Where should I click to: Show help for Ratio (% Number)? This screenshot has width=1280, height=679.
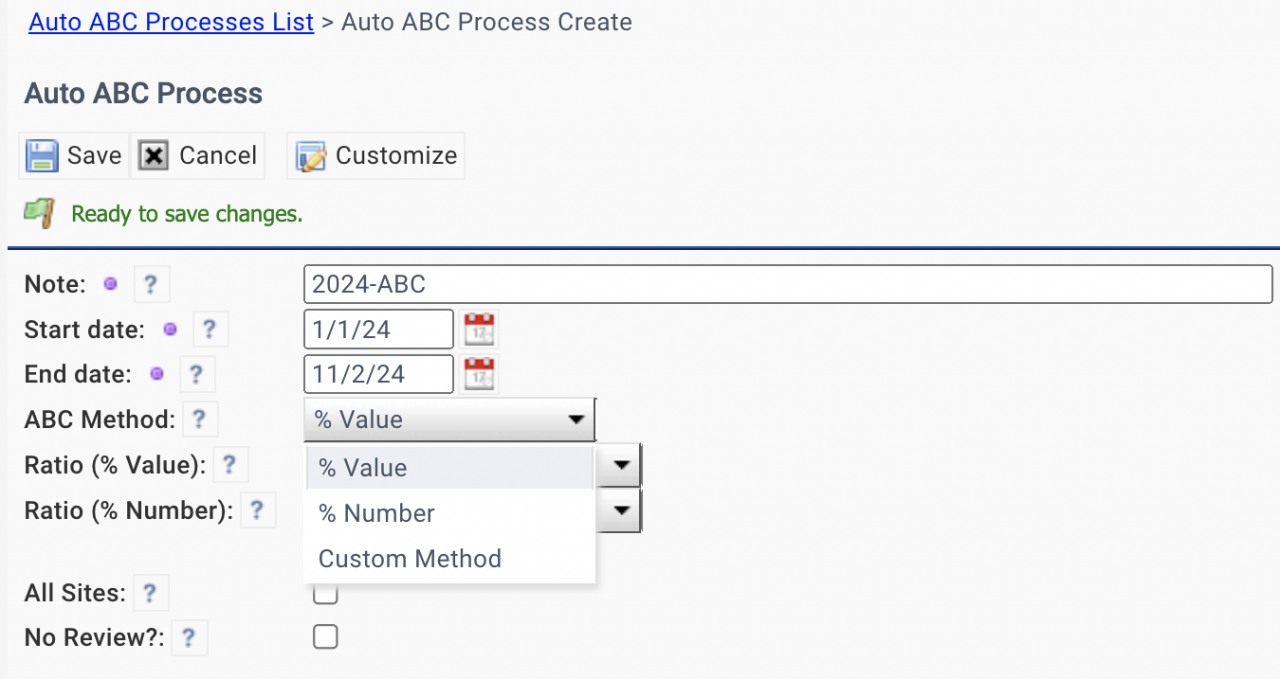pos(257,511)
